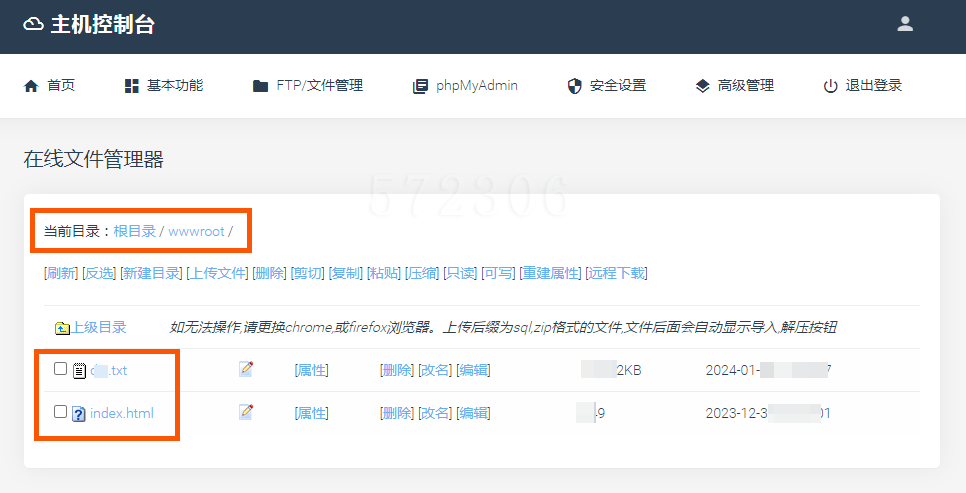The width and height of the screenshot is (966, 493).
Task: Click [属性] in the index.html row
Action: [312, 413]
